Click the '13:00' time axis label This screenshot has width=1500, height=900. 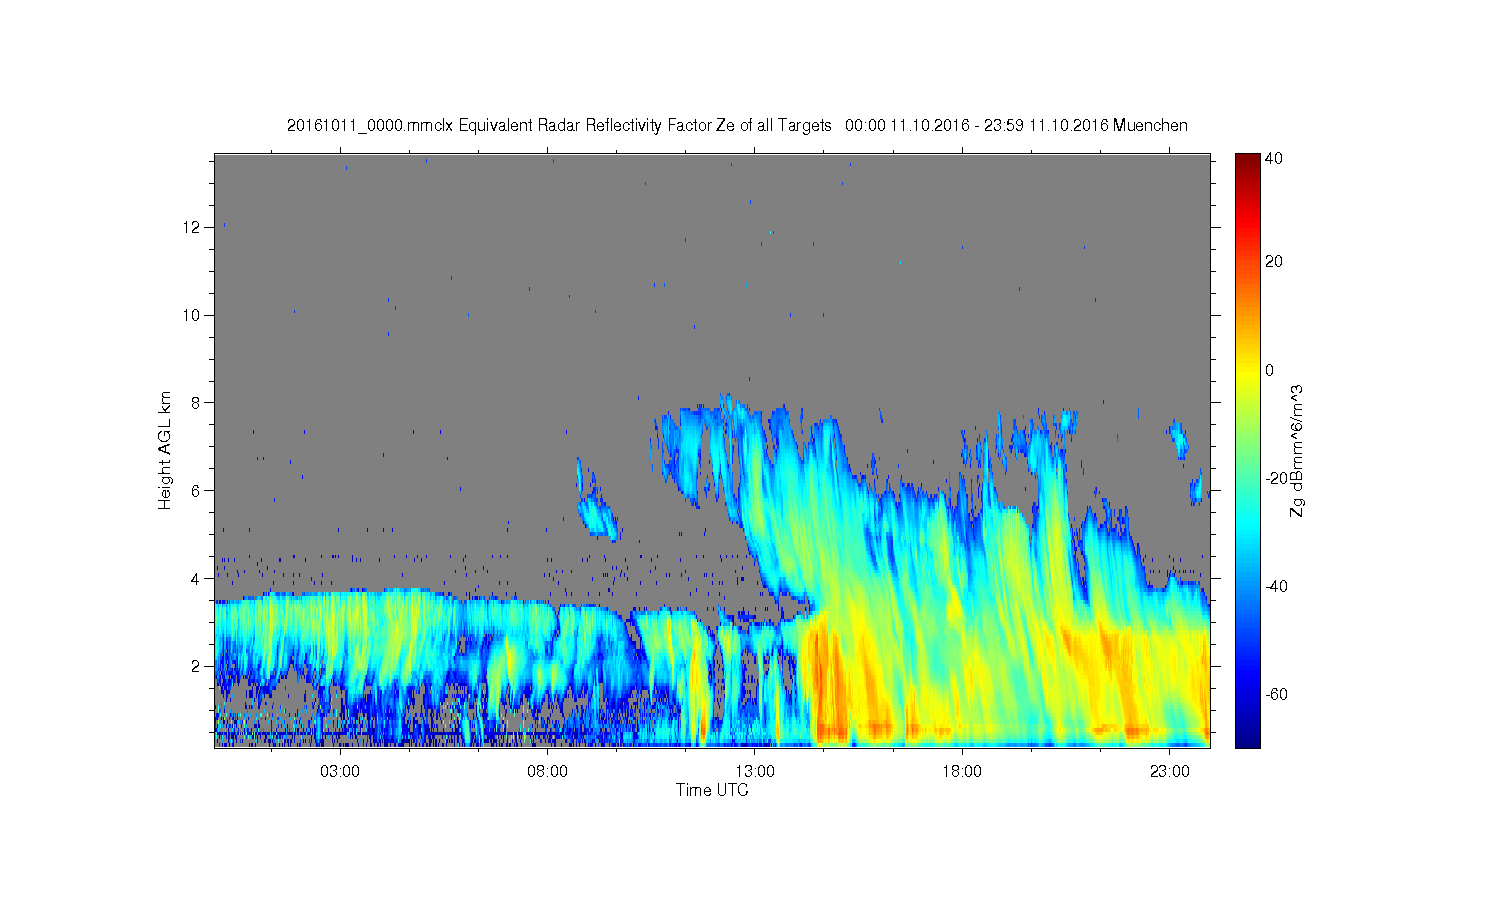(x=755, y=772)
